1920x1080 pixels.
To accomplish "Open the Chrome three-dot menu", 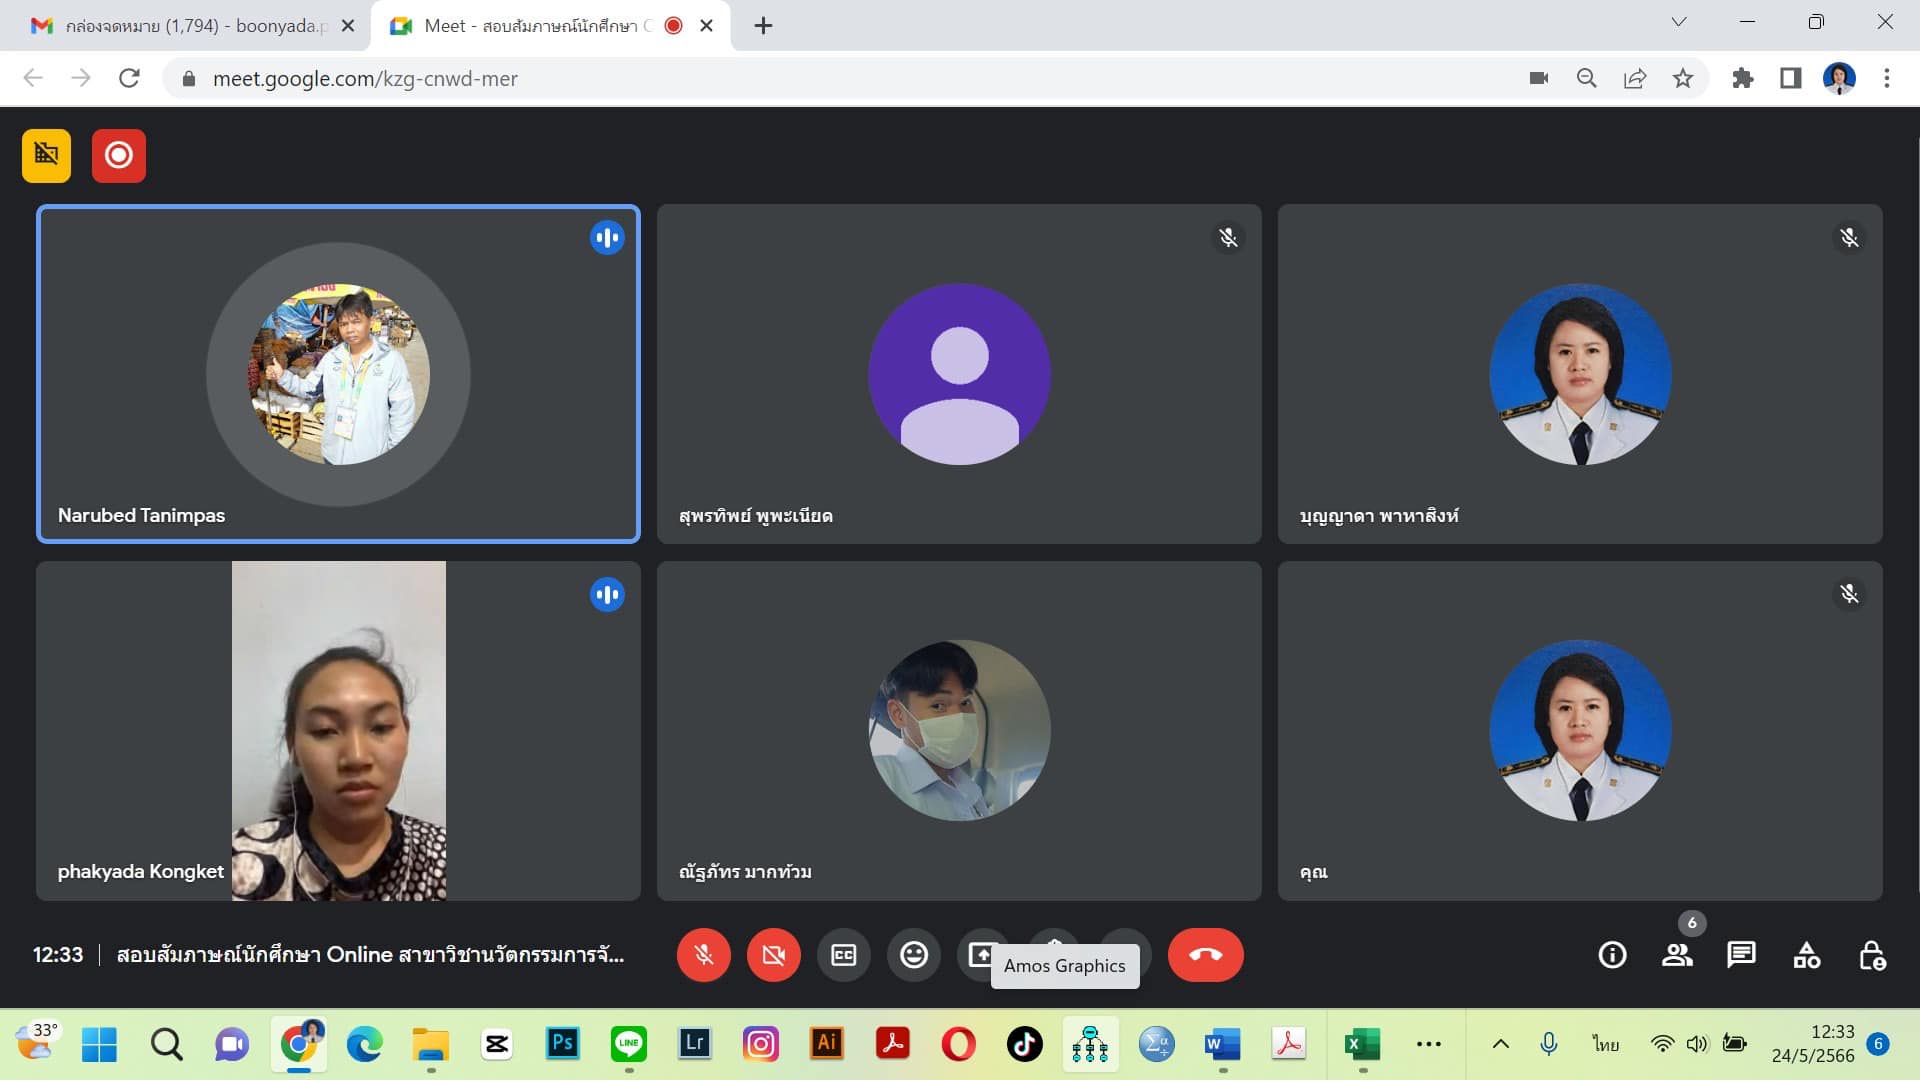I will 1886,78.
